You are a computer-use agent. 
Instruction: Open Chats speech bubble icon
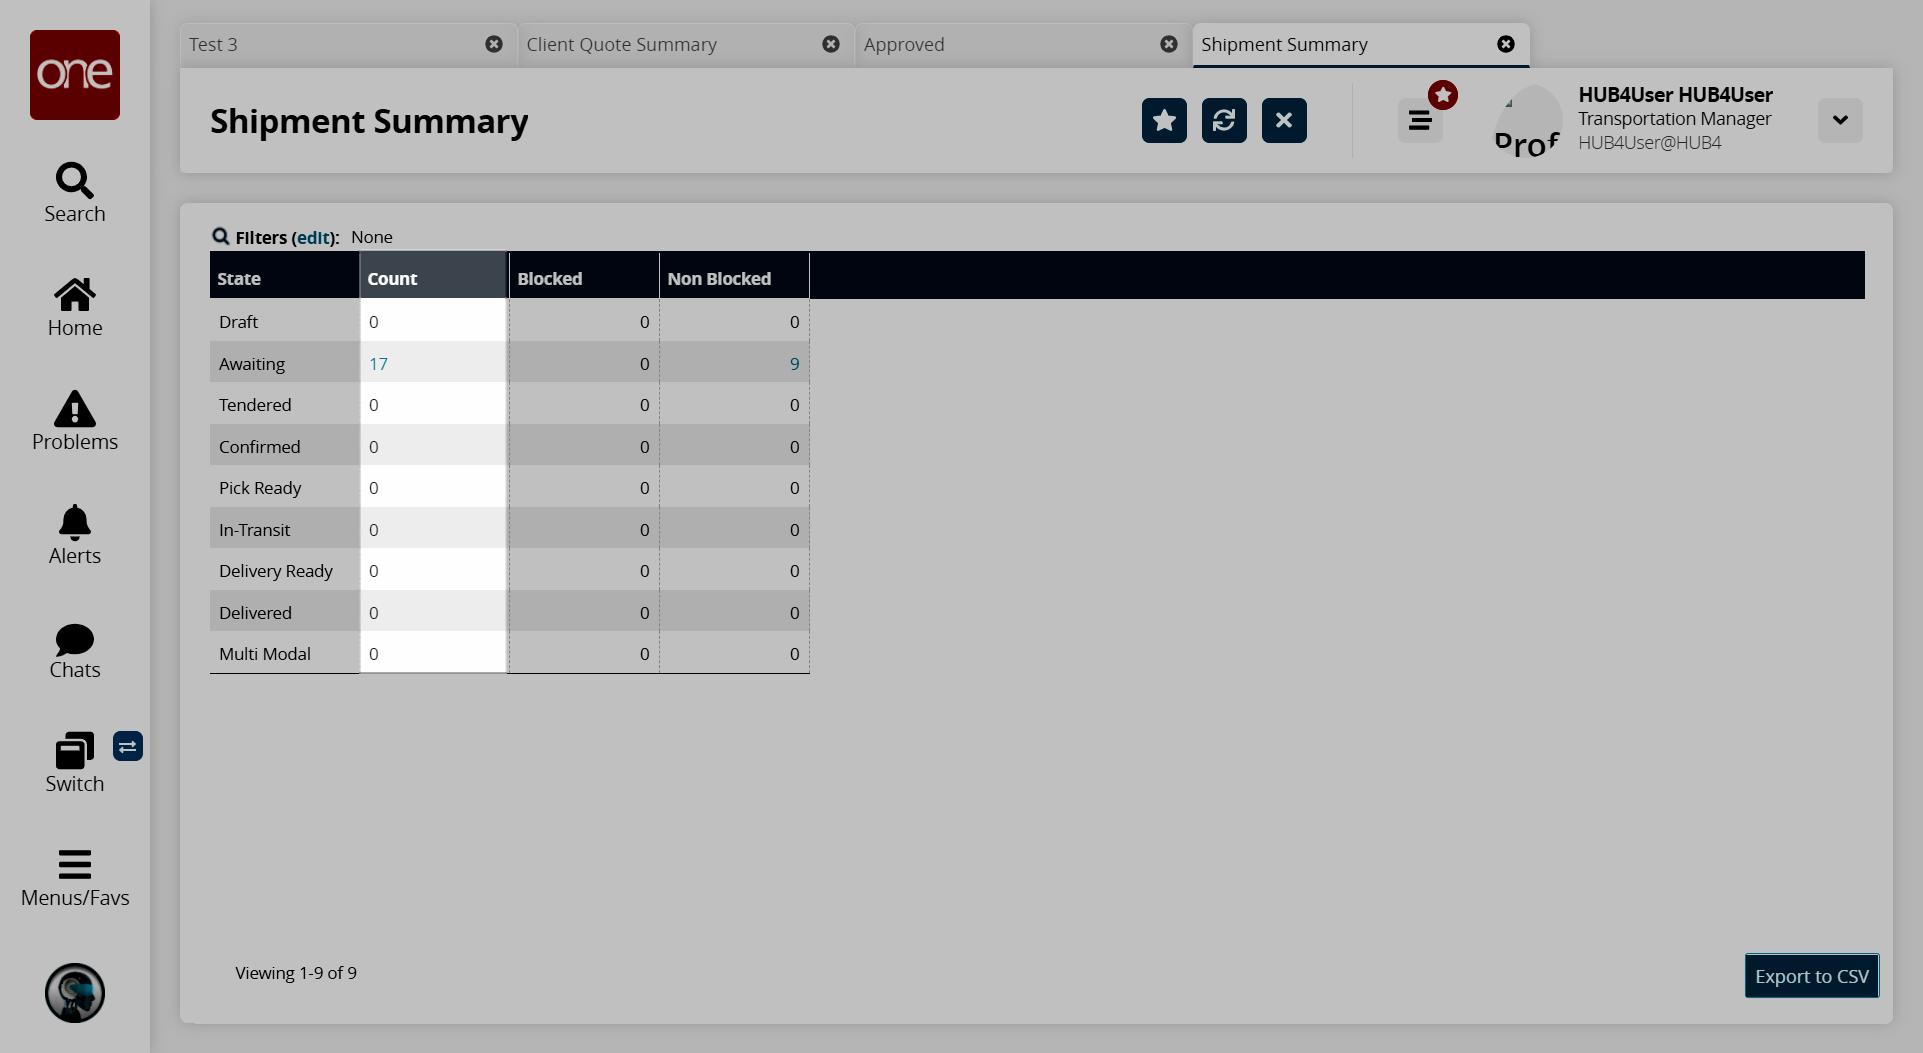click(x=74, y=639)
